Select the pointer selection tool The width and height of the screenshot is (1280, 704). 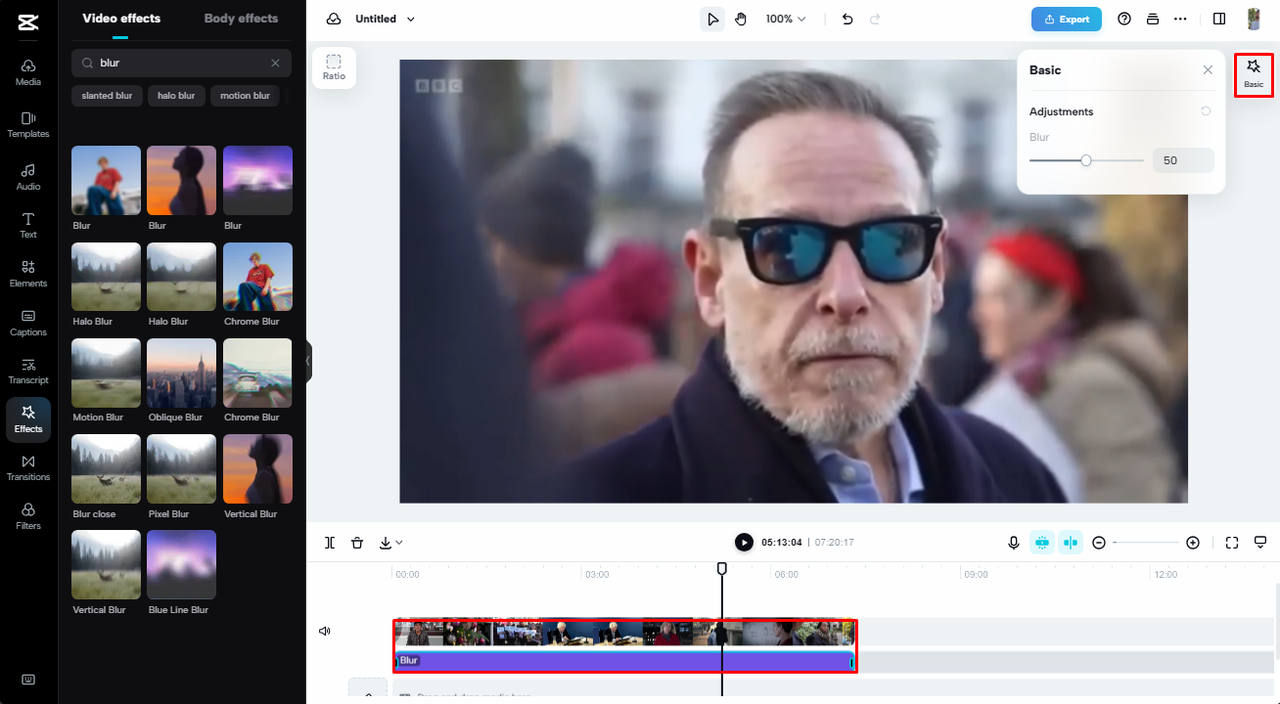click(712, 19)
